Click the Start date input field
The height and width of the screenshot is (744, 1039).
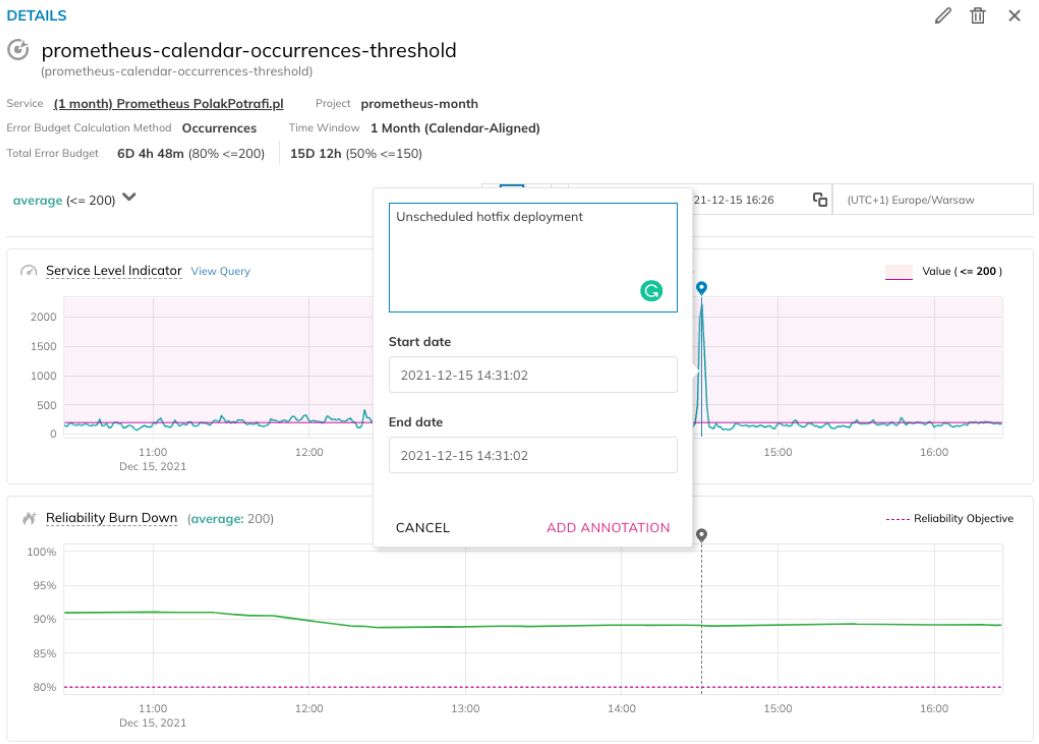533,375
